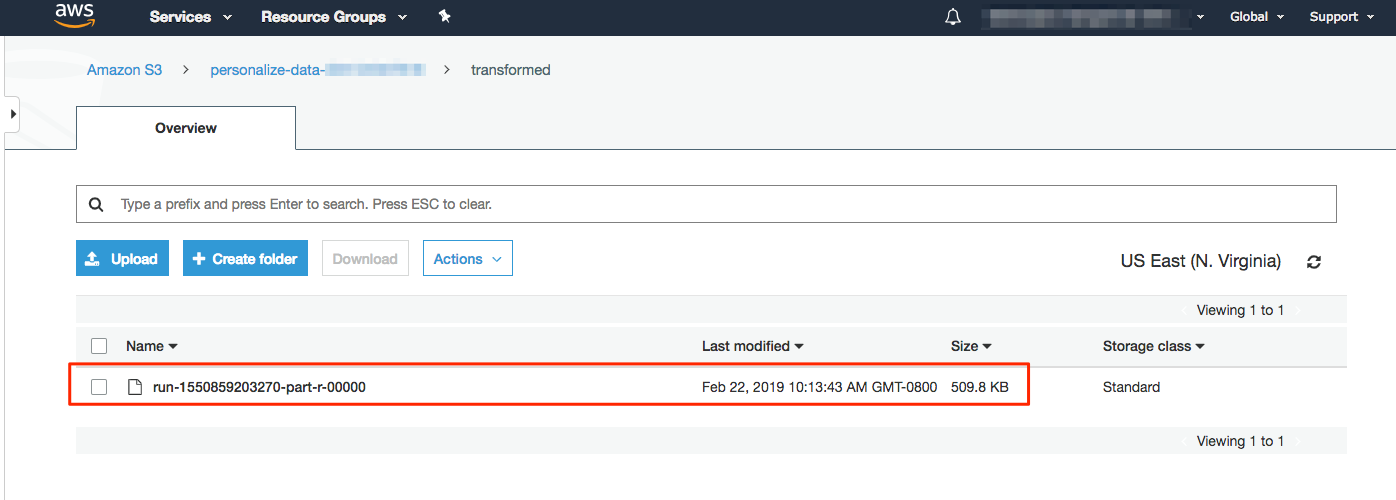Open the Support menu

tap(1340, 17)
